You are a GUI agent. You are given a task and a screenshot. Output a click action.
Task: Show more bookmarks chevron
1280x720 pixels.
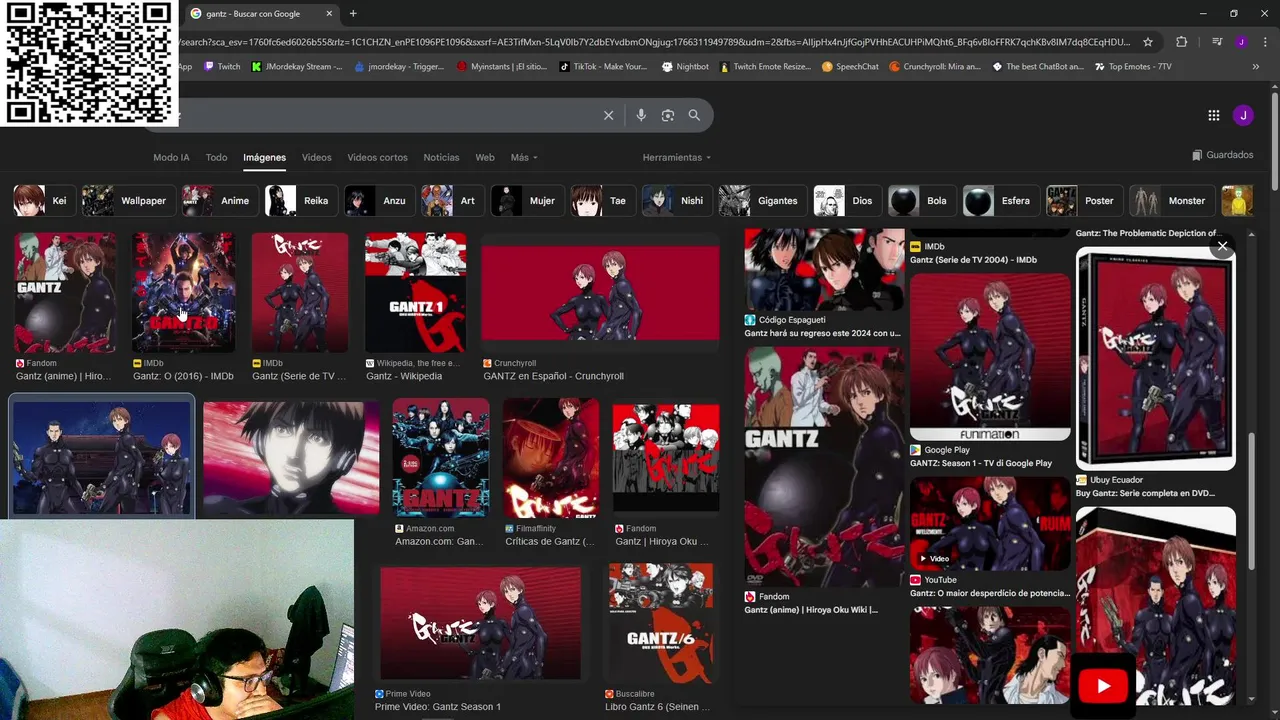click(1256, 67)
